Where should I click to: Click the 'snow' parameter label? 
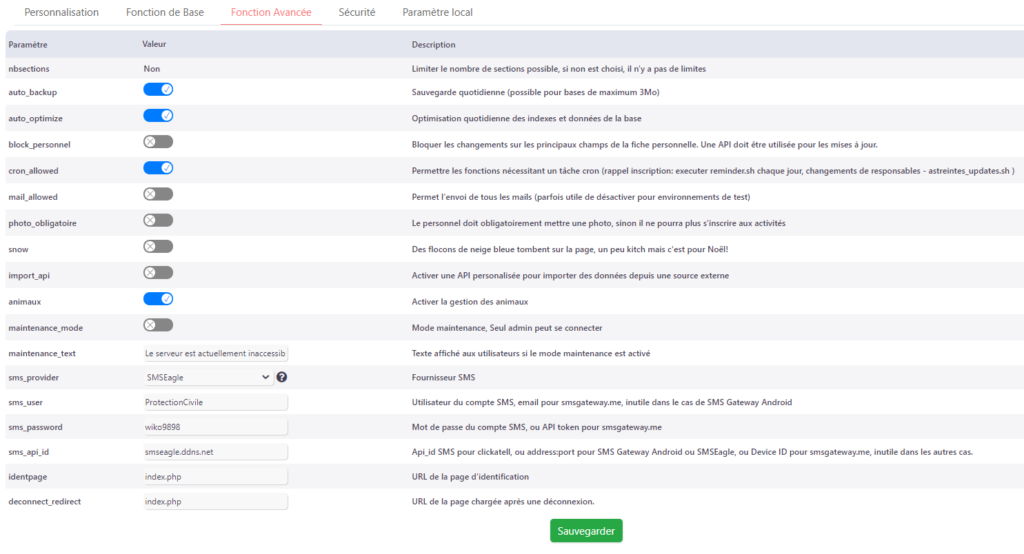[x=18, y=249]
